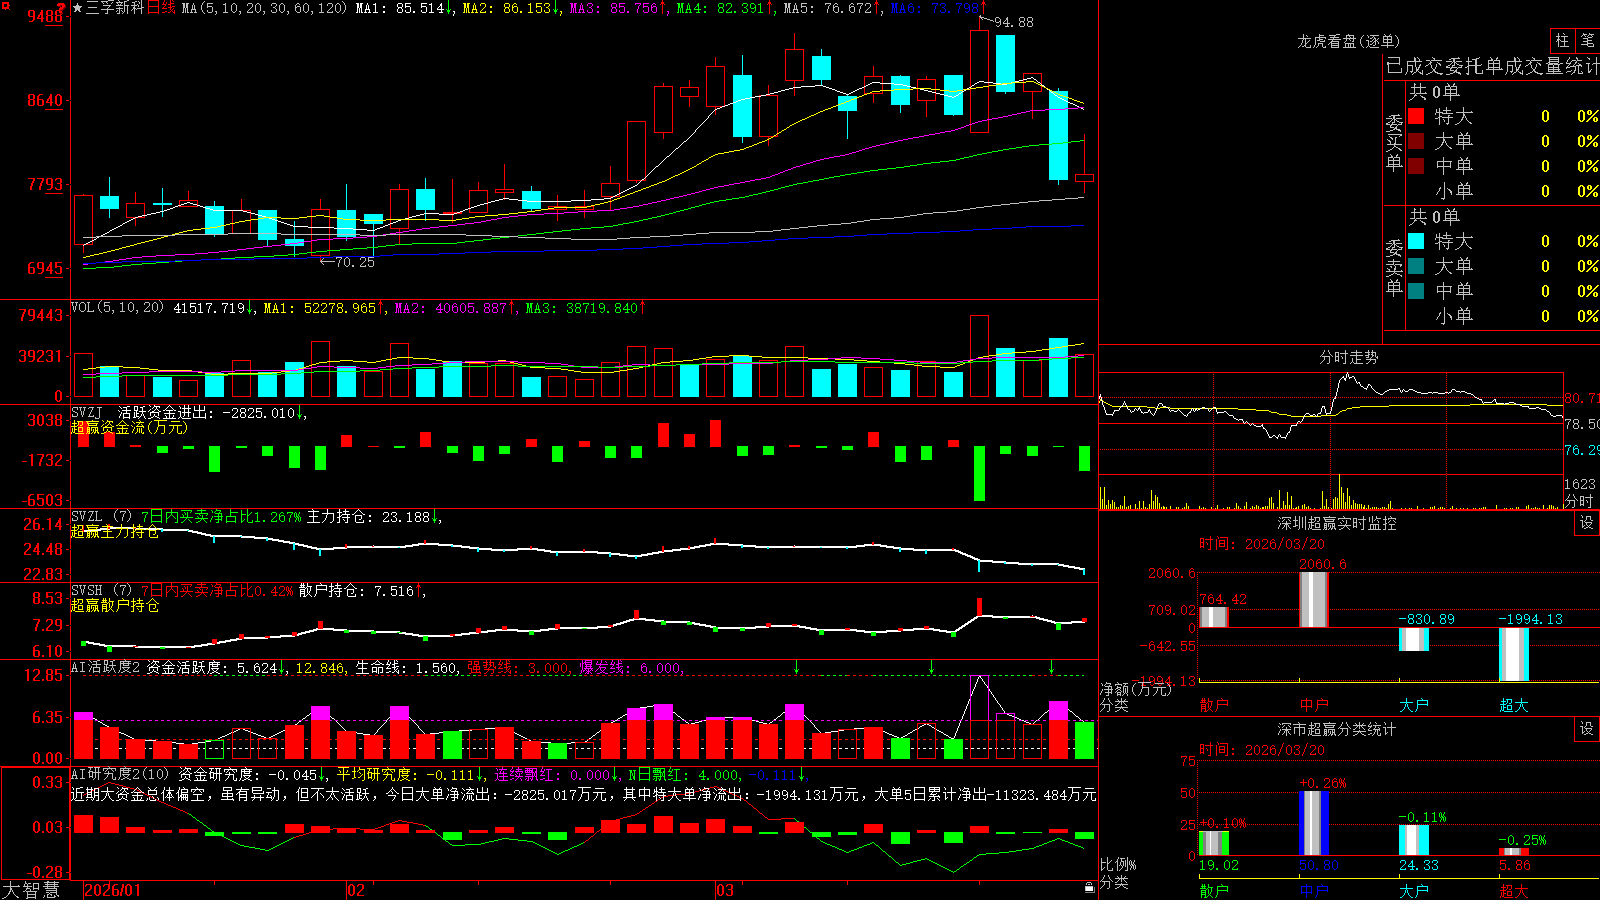Click the 爆发线: 6.000 value
This screenshot has height=900, width=1600.
click(630, 668)
